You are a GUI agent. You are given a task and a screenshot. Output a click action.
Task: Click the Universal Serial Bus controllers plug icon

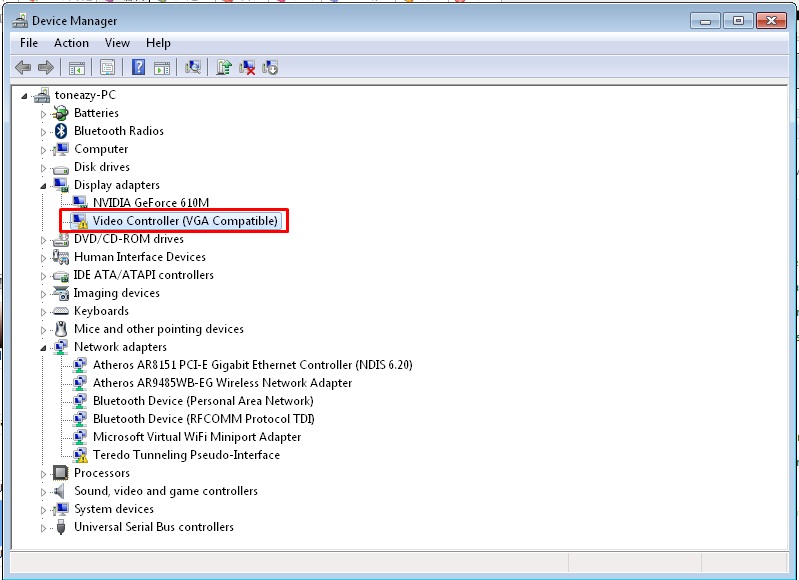61,527
